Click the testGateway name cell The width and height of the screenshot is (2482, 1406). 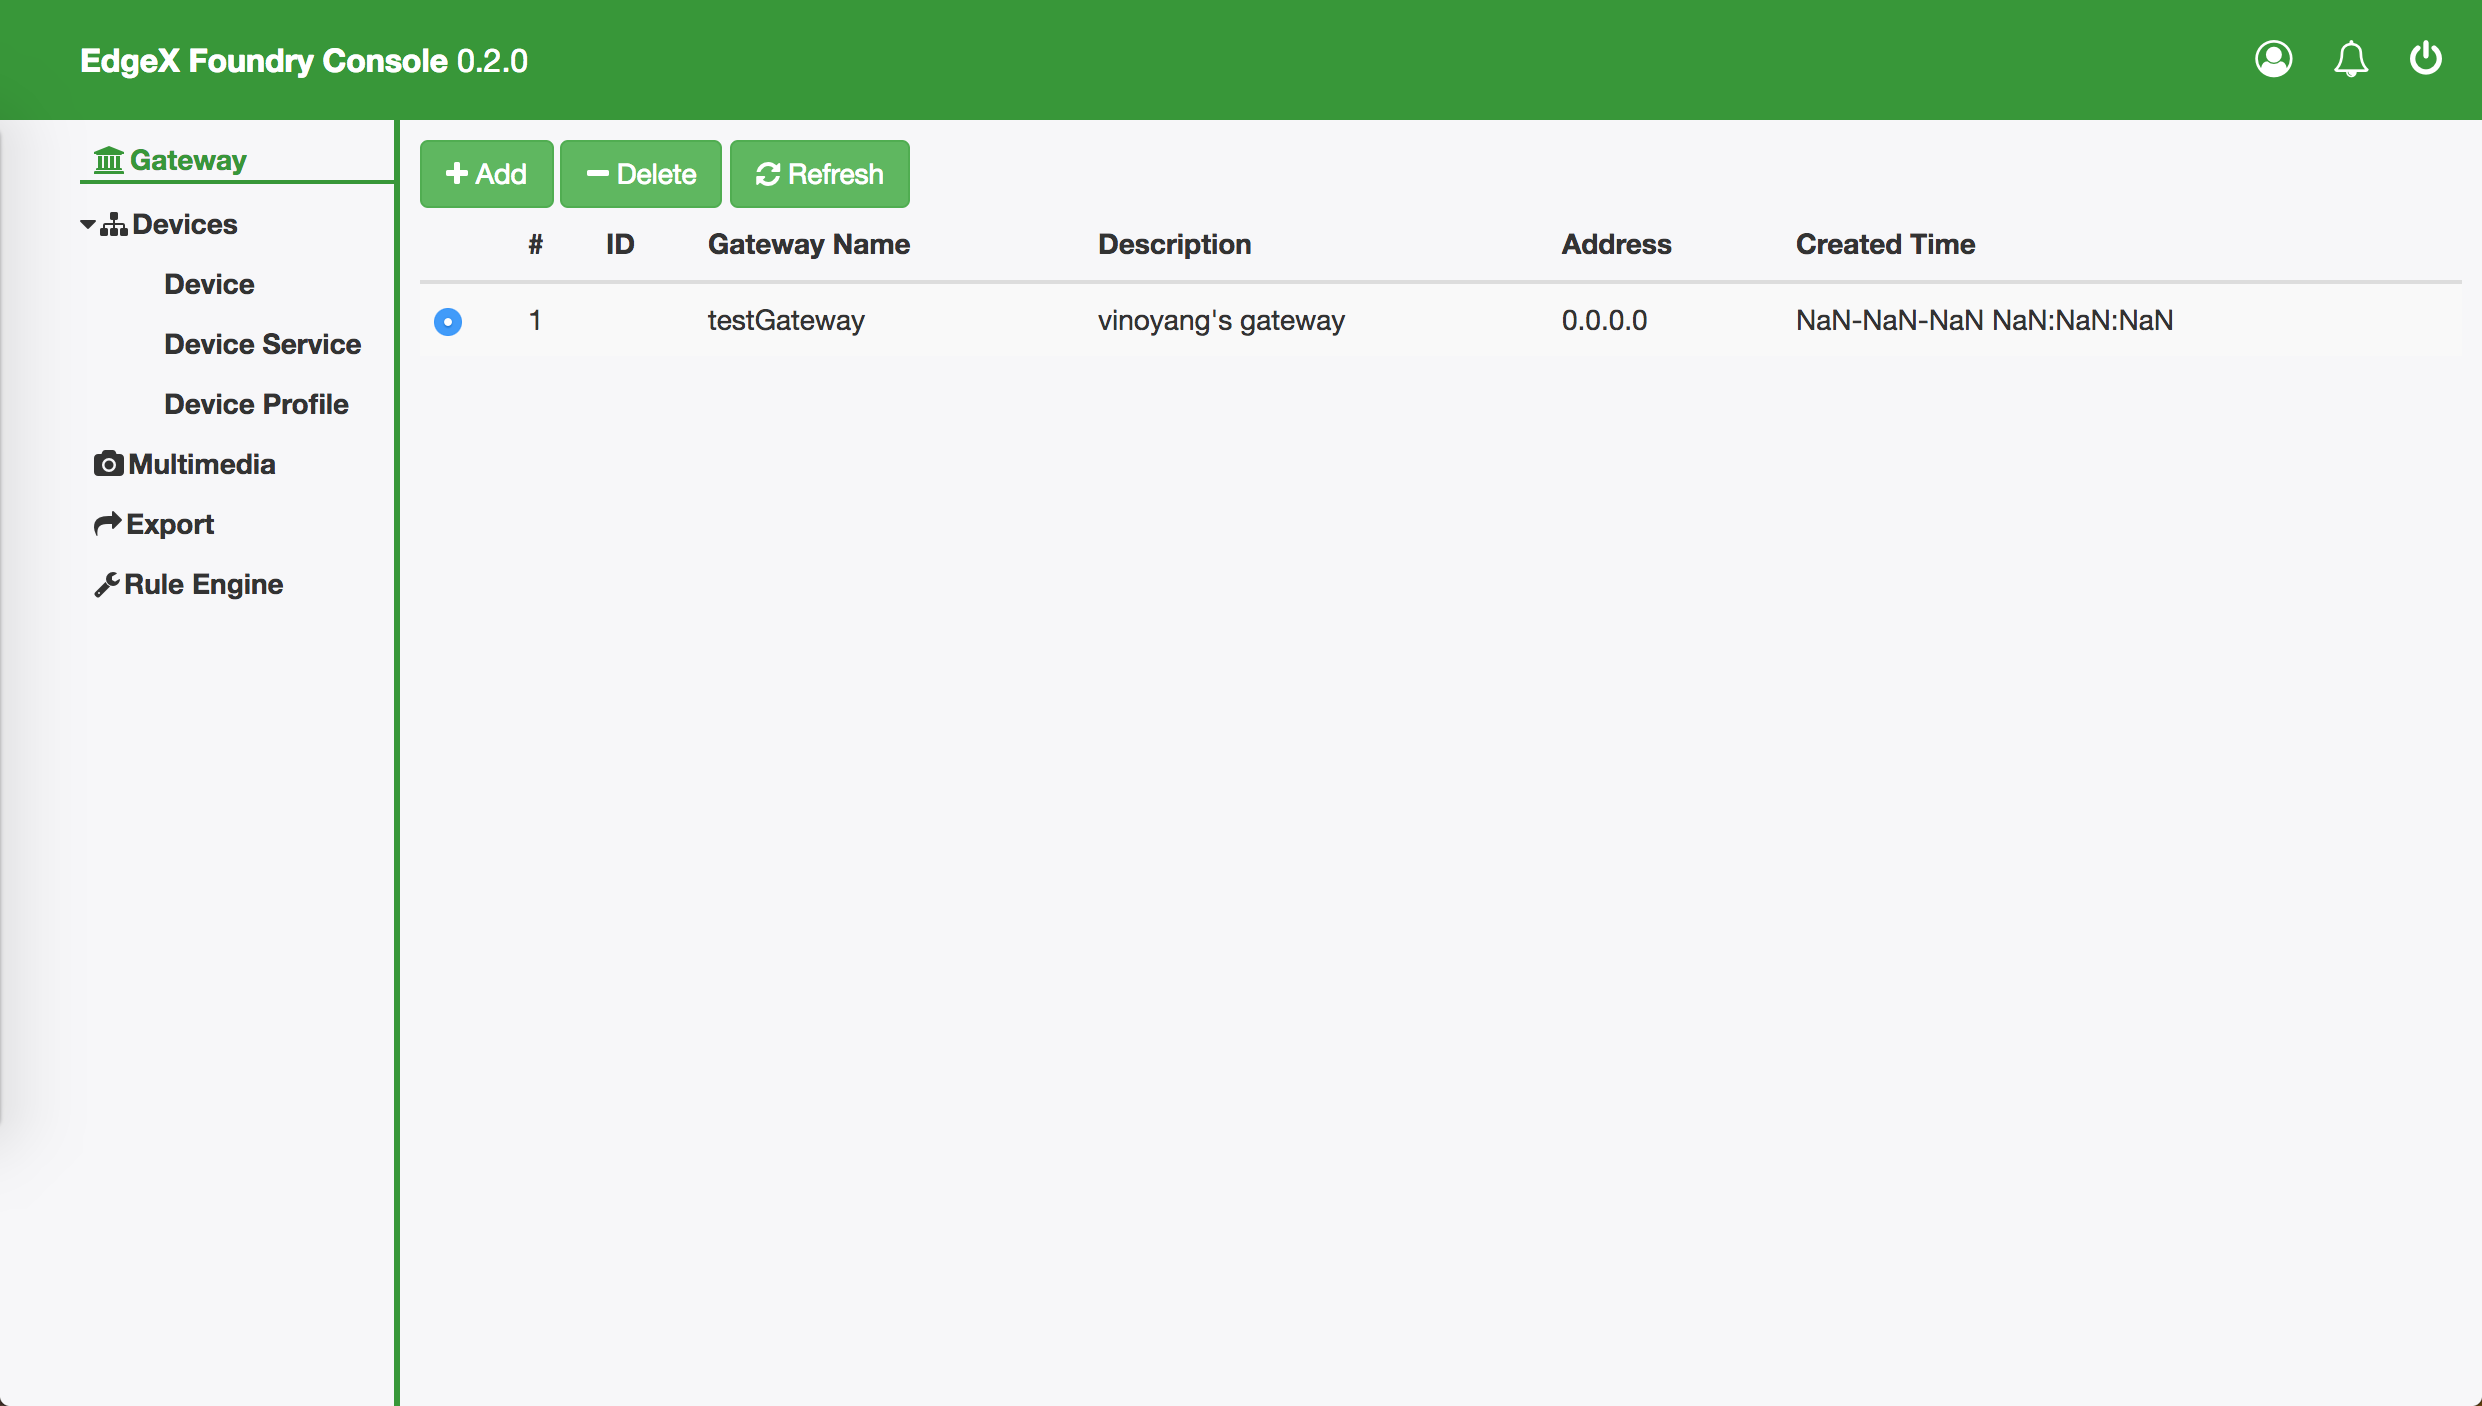click(786, 320)
